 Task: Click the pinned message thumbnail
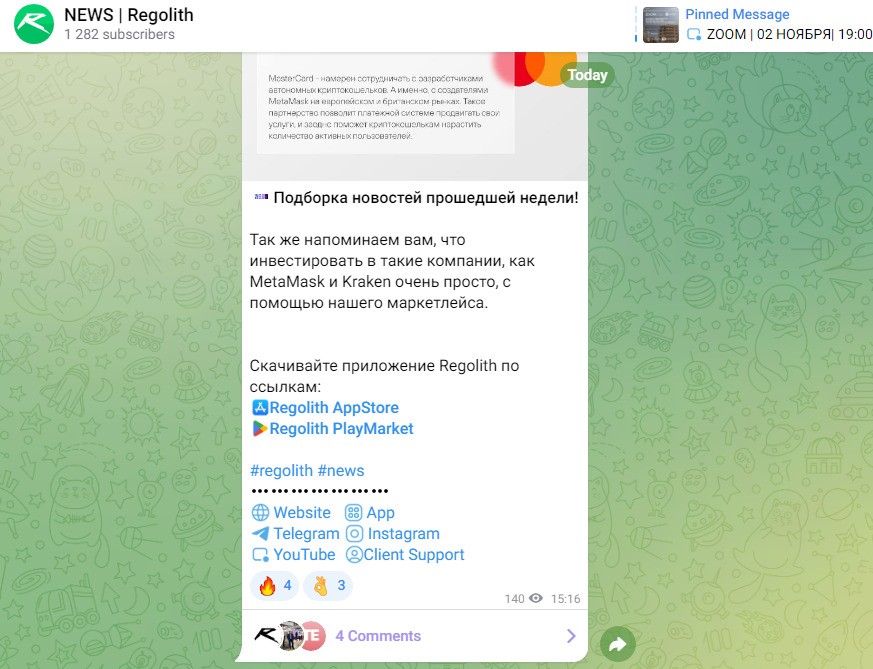pos(660,25)
